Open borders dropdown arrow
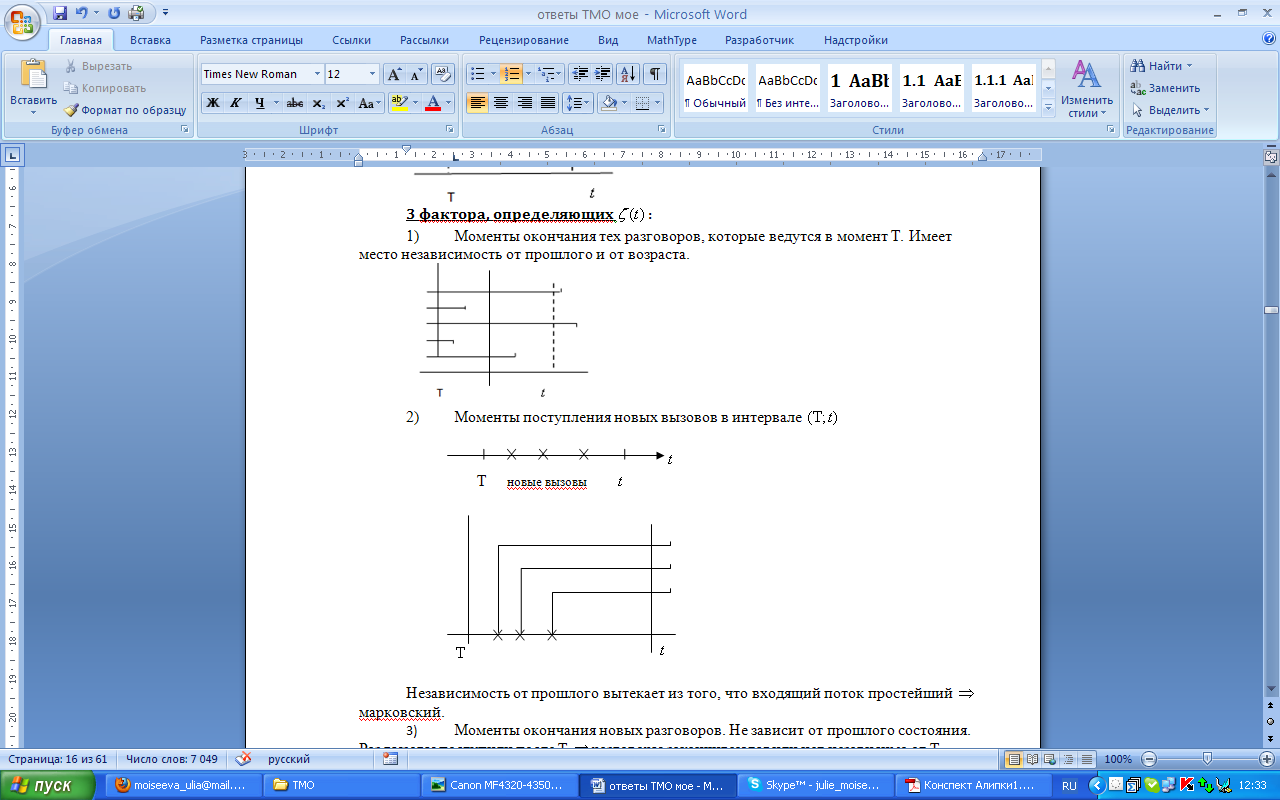Viewport: 1280px width, 800px height. [657, 103]
